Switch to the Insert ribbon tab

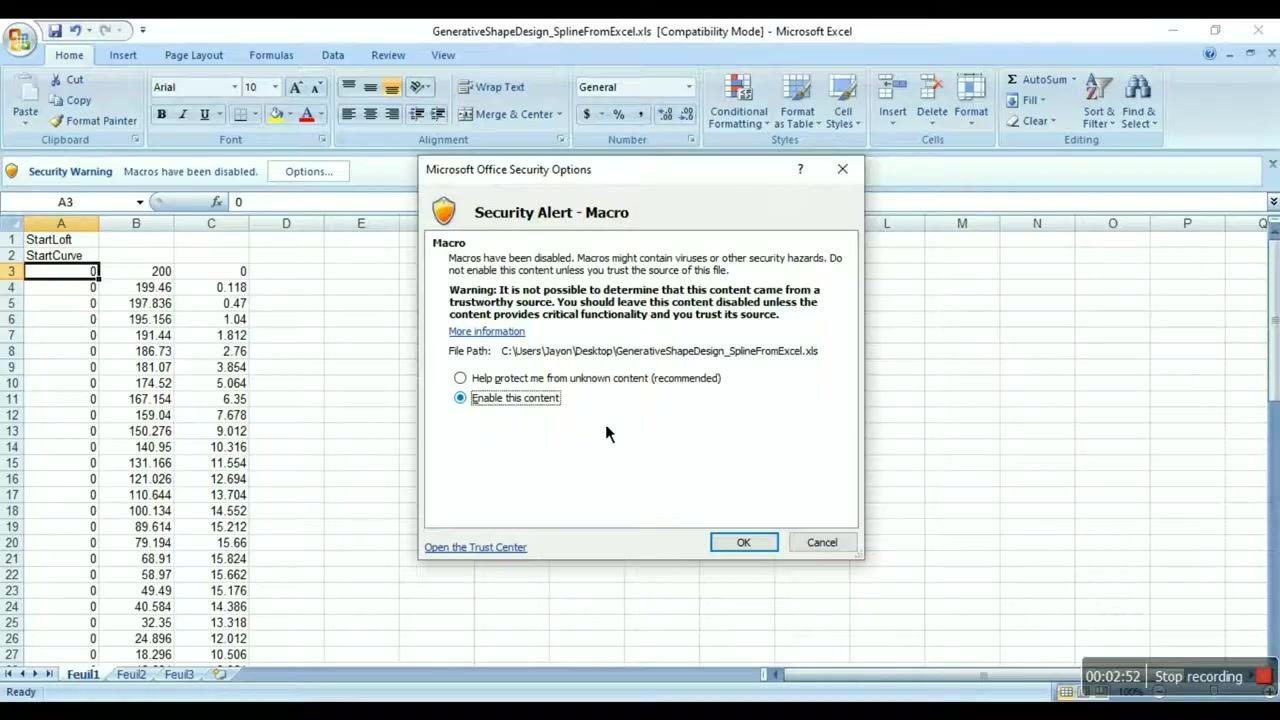point(123,55)
